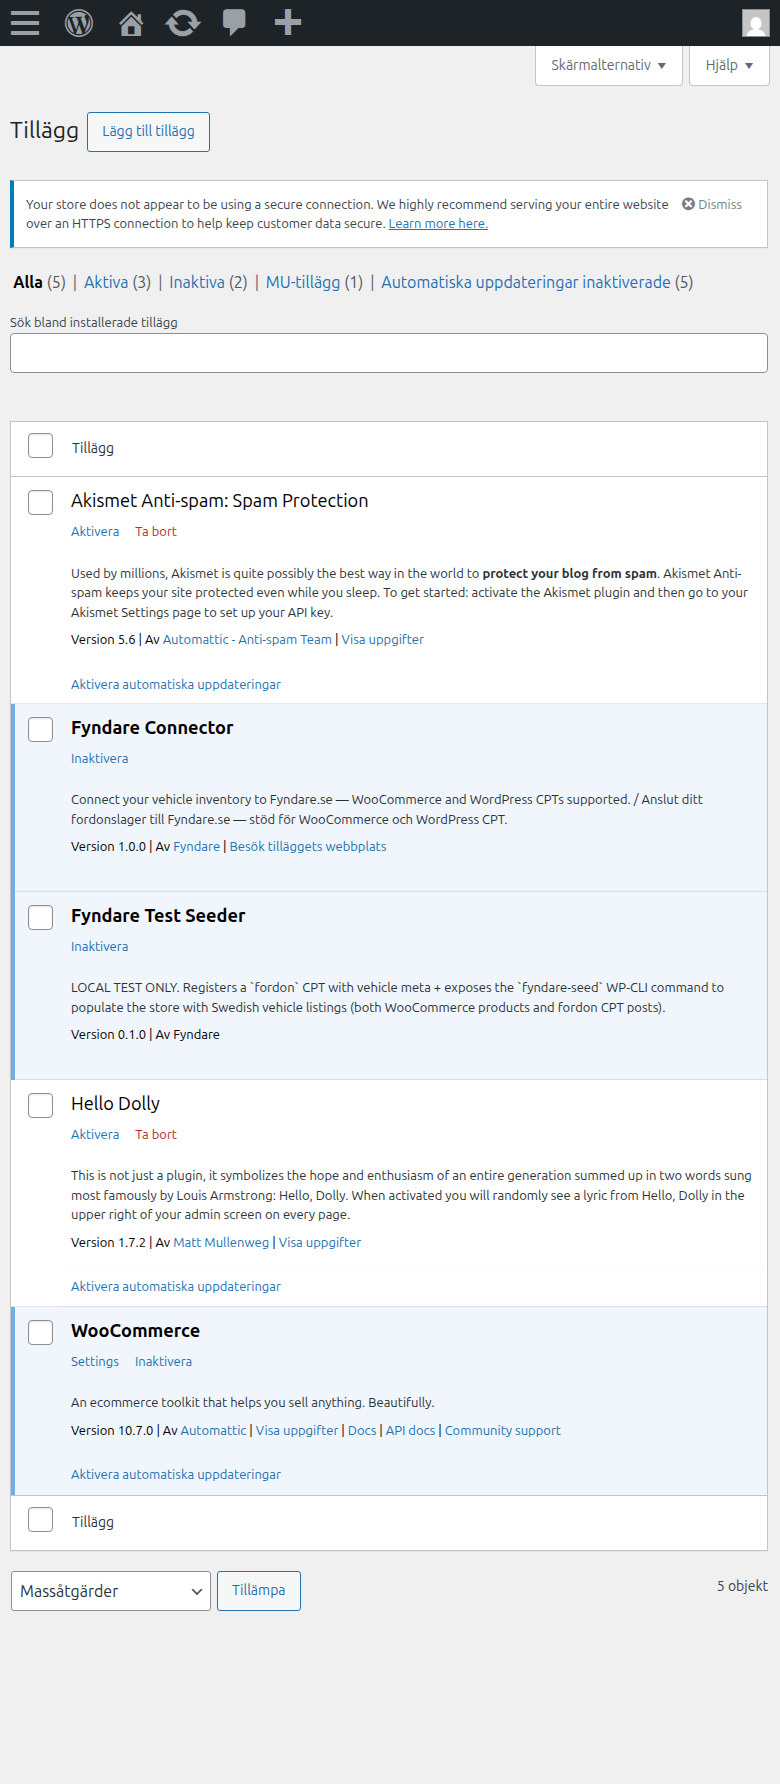Expand the Skärmalternativ panel

pyautogui.click(x=608, y=65)
